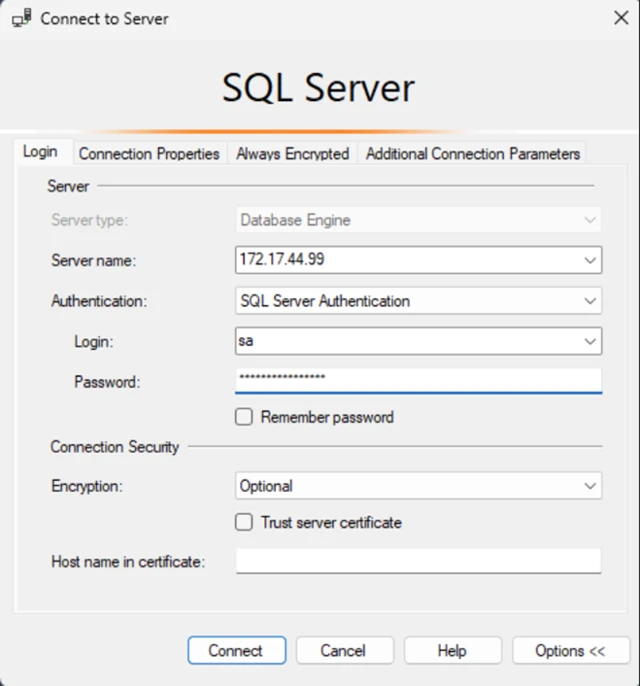Open the Authentication dropdown list
This screenshot has height=686, width=640.
[418, 300]
